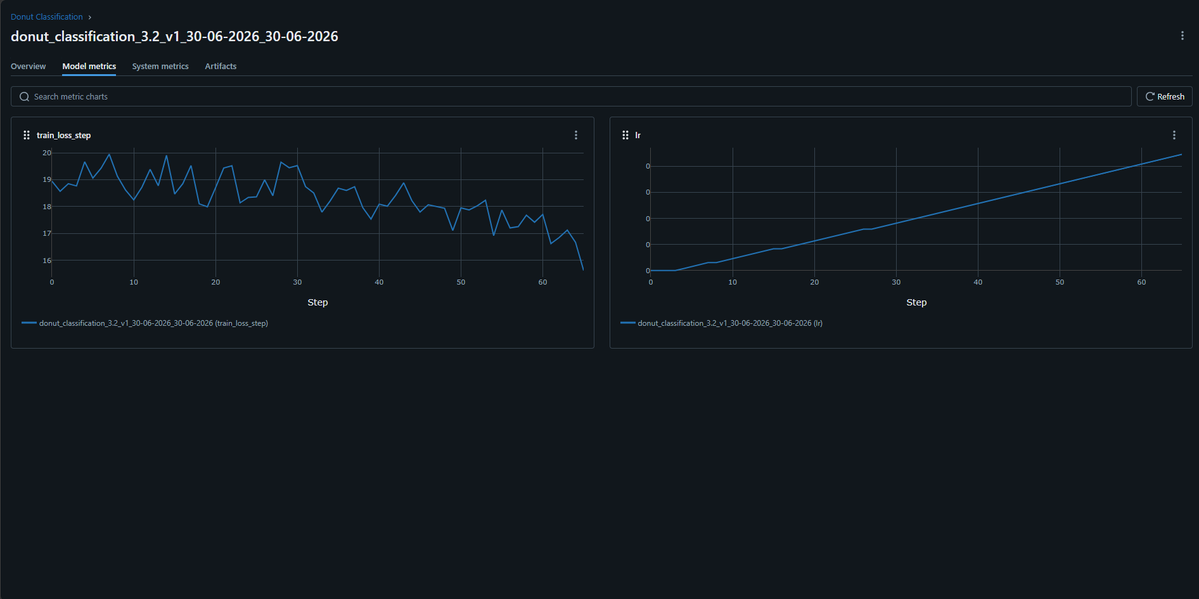Grab the train_loss_step chart drag handle

27,135
